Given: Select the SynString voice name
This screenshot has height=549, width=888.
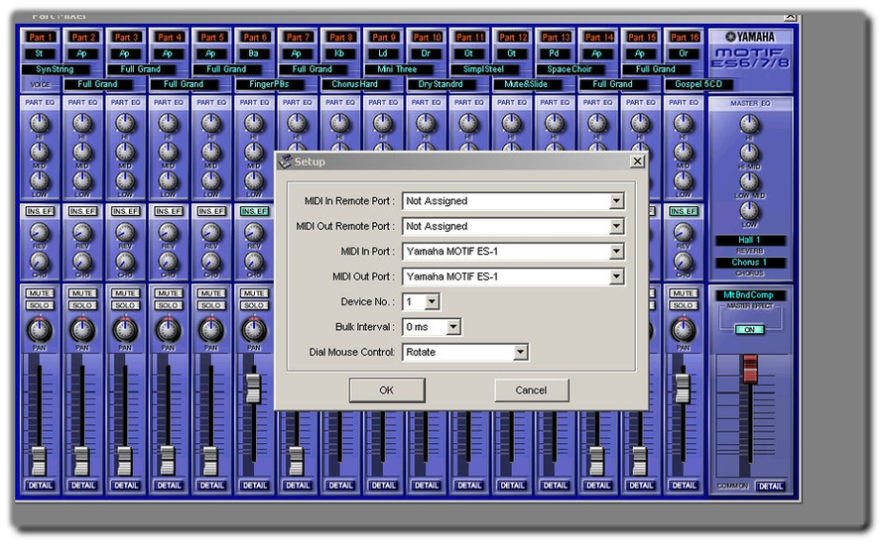Looking at the screenshot, I should (55, 69).
